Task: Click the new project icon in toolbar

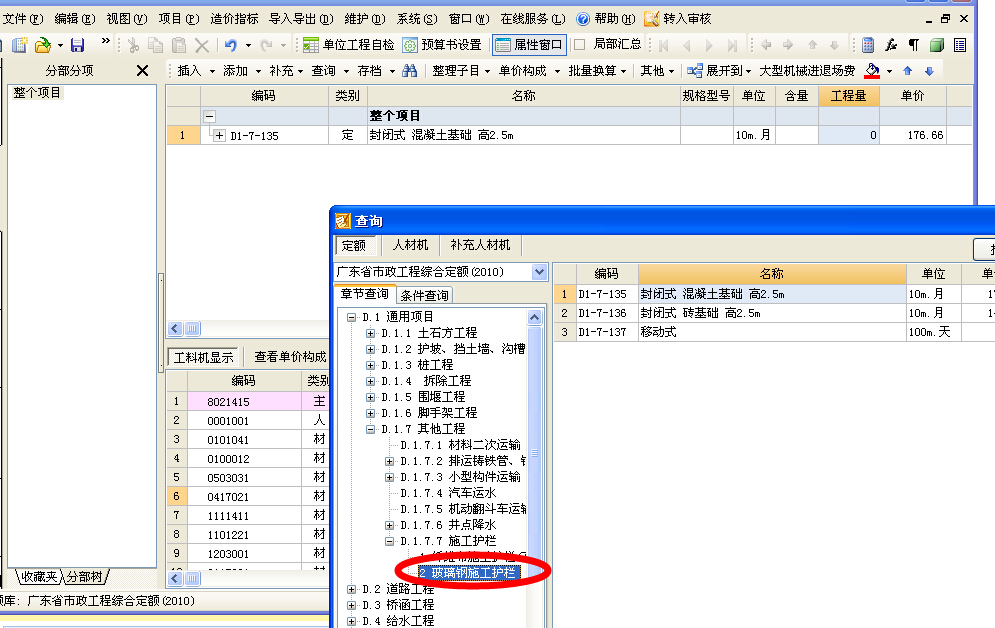Action: click(20, 45)
